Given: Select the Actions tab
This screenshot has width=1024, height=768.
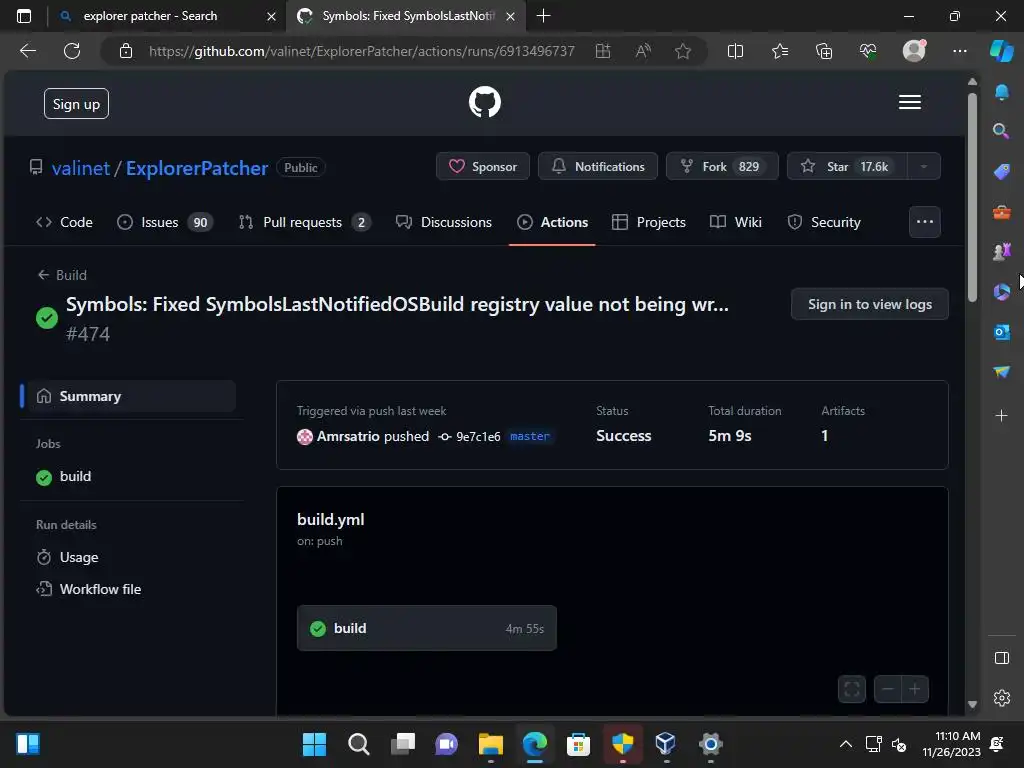Looking at the screenshot, I should pyautogui.click(x=552, y=222).
